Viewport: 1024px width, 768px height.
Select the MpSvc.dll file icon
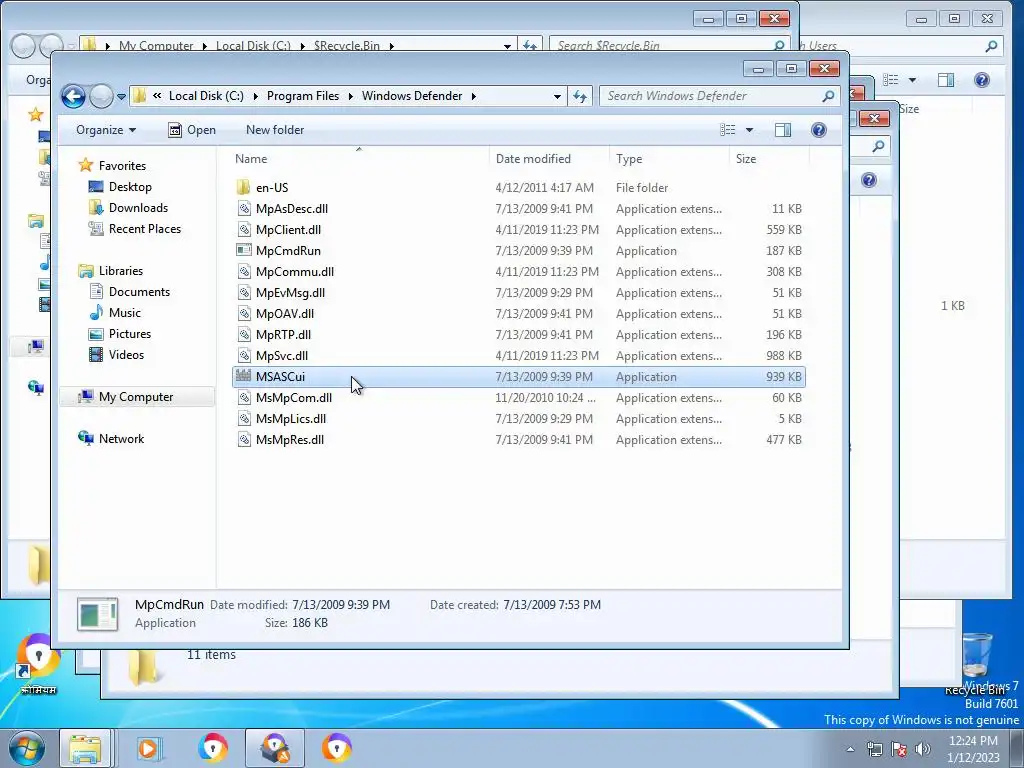pyautogui.click(x=244, y=356)
